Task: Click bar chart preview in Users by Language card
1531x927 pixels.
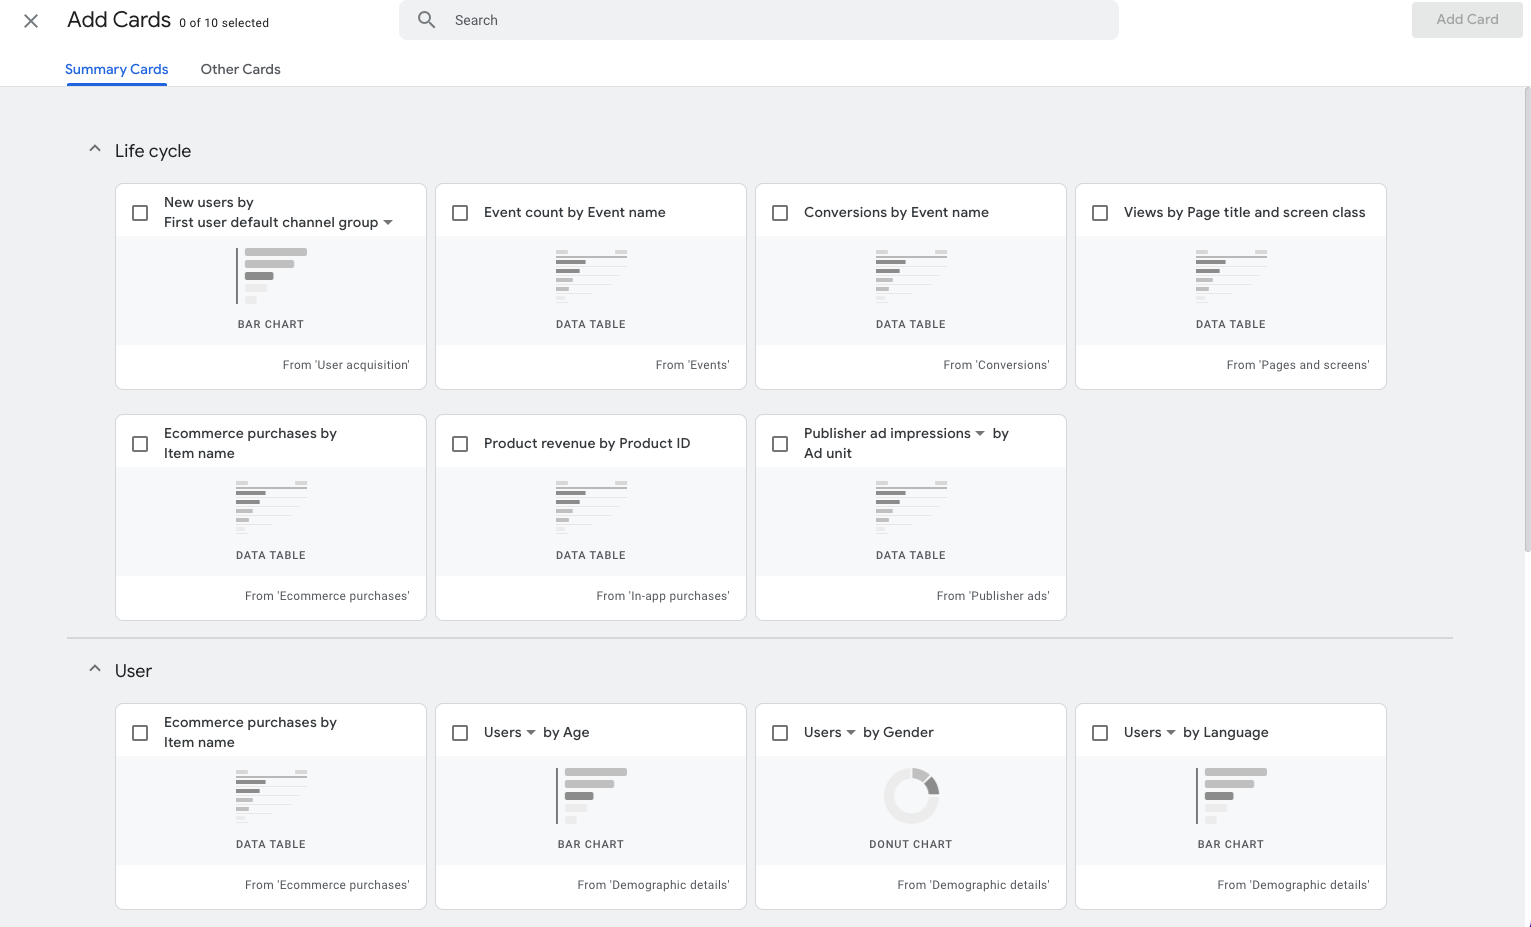Action: tap(1231, 795)
